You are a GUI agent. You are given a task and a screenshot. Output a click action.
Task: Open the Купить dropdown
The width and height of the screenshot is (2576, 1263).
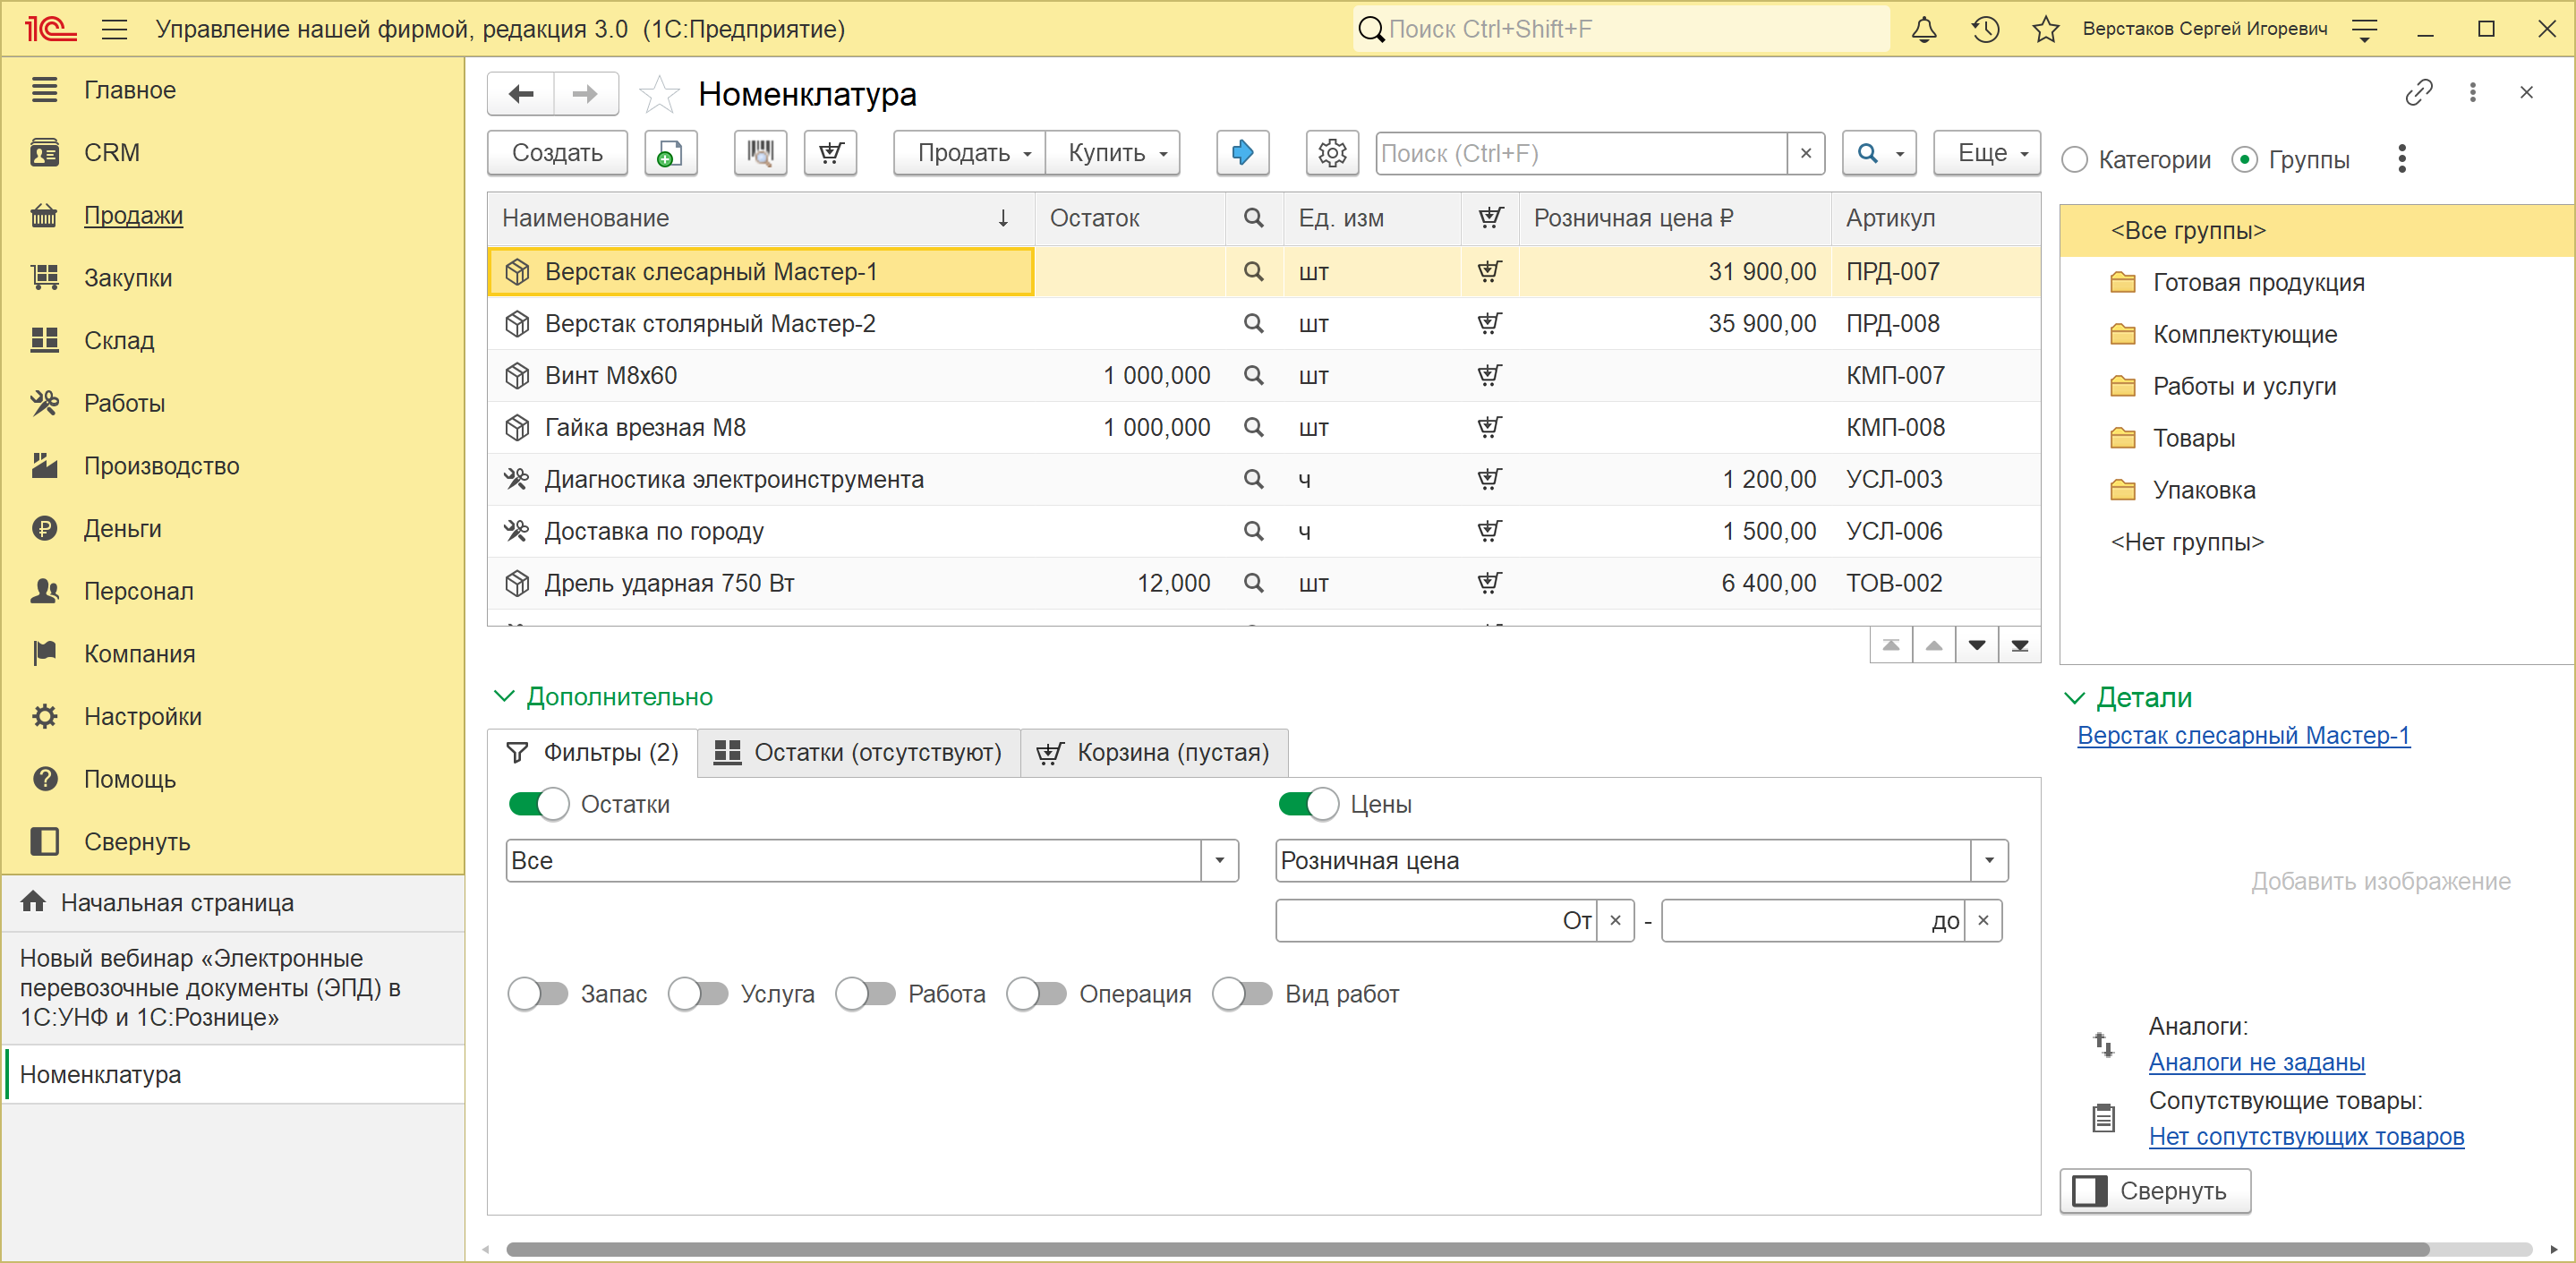(1113, 153)
